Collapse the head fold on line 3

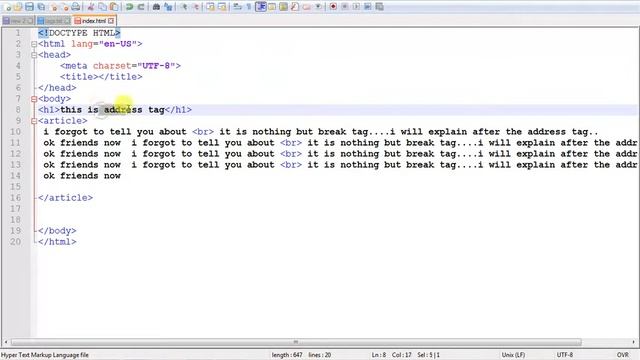(34, 55)
